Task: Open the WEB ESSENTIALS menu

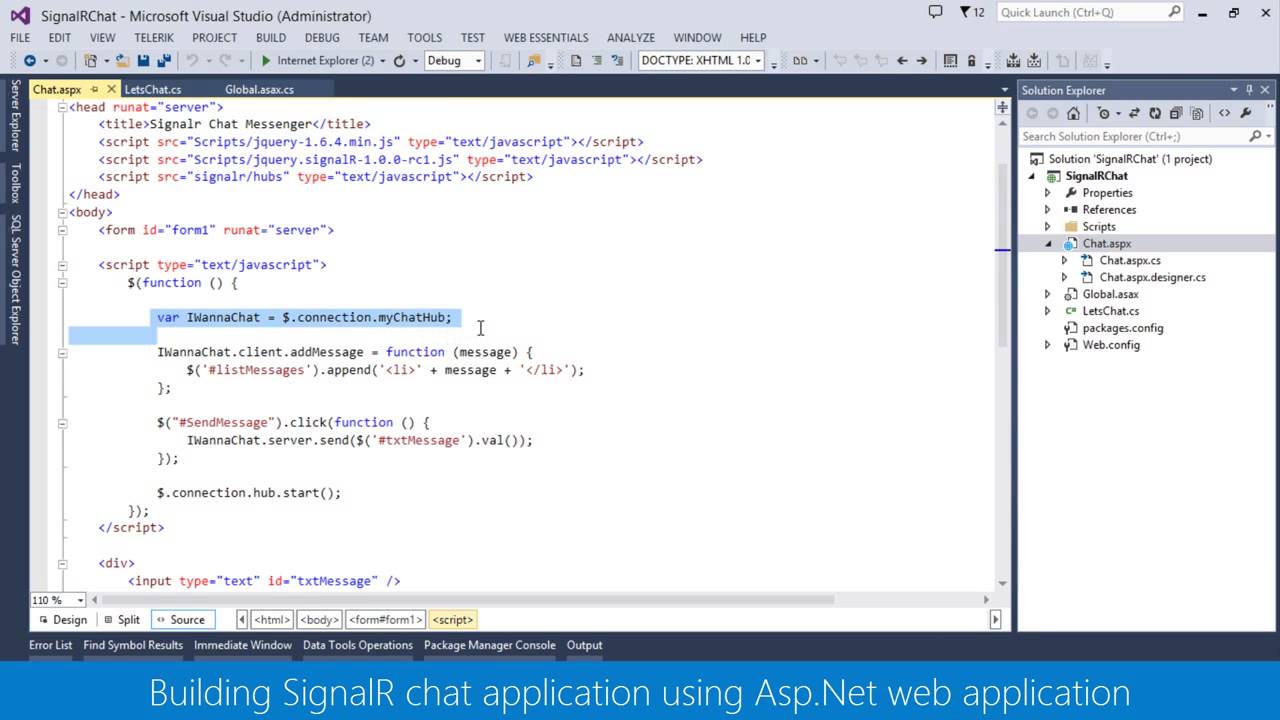Action: tap(545, 38)
